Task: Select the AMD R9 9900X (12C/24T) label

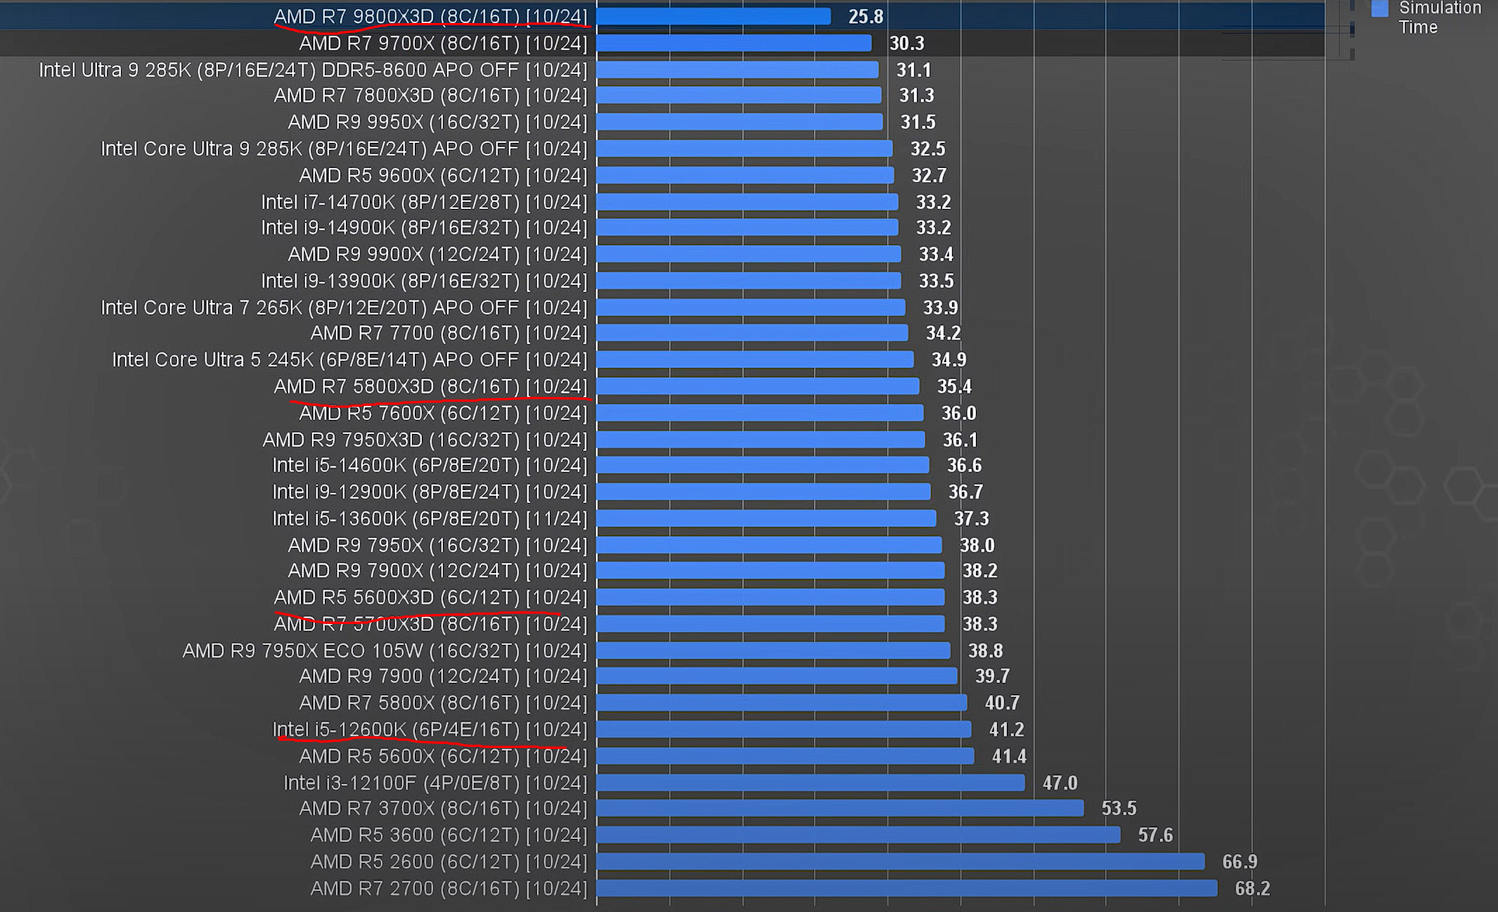Action: click(x=437, y=254)
